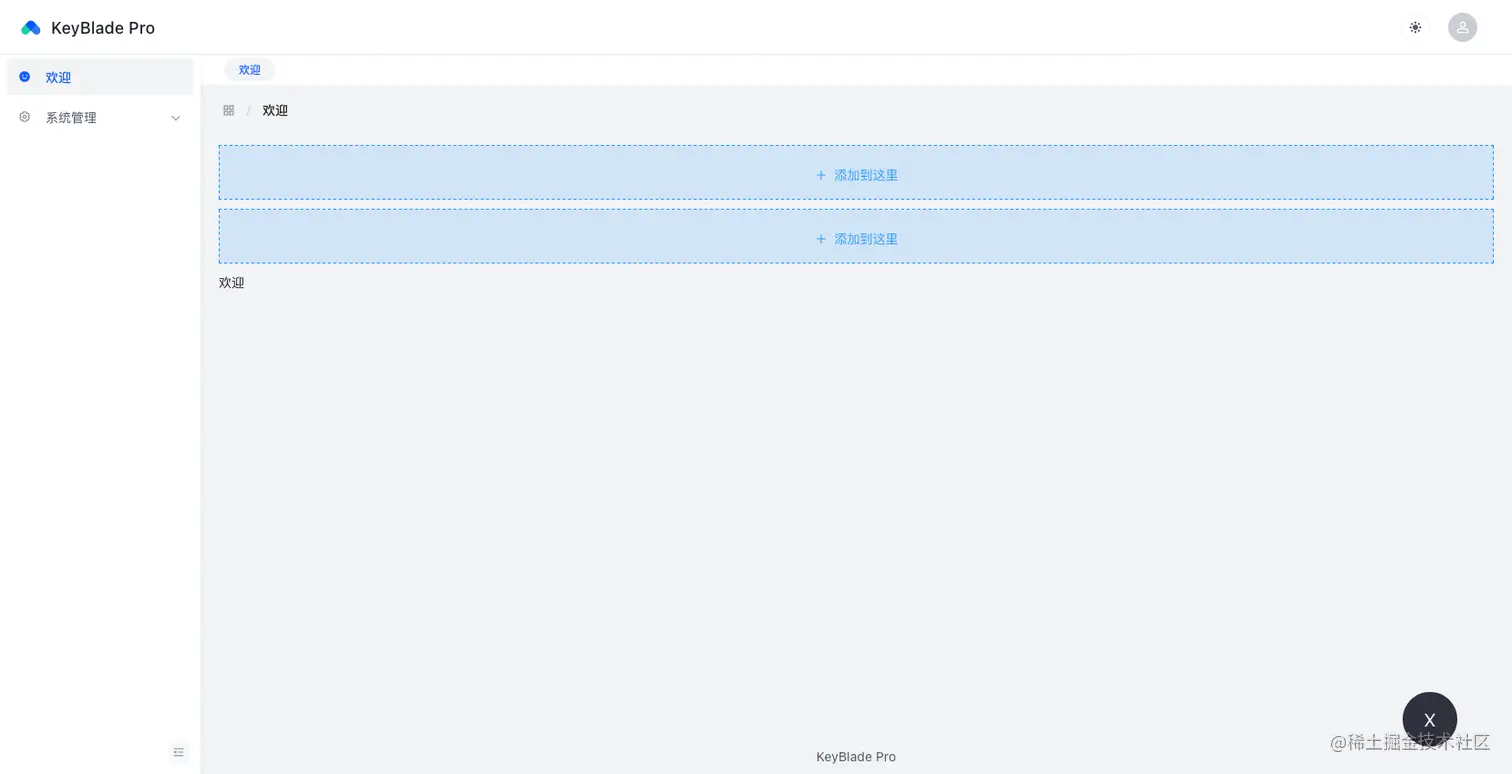Click the 欢迎 breadcrumb text
The width and height of the screenshot is (1512, 774).
tap(275, 110)
